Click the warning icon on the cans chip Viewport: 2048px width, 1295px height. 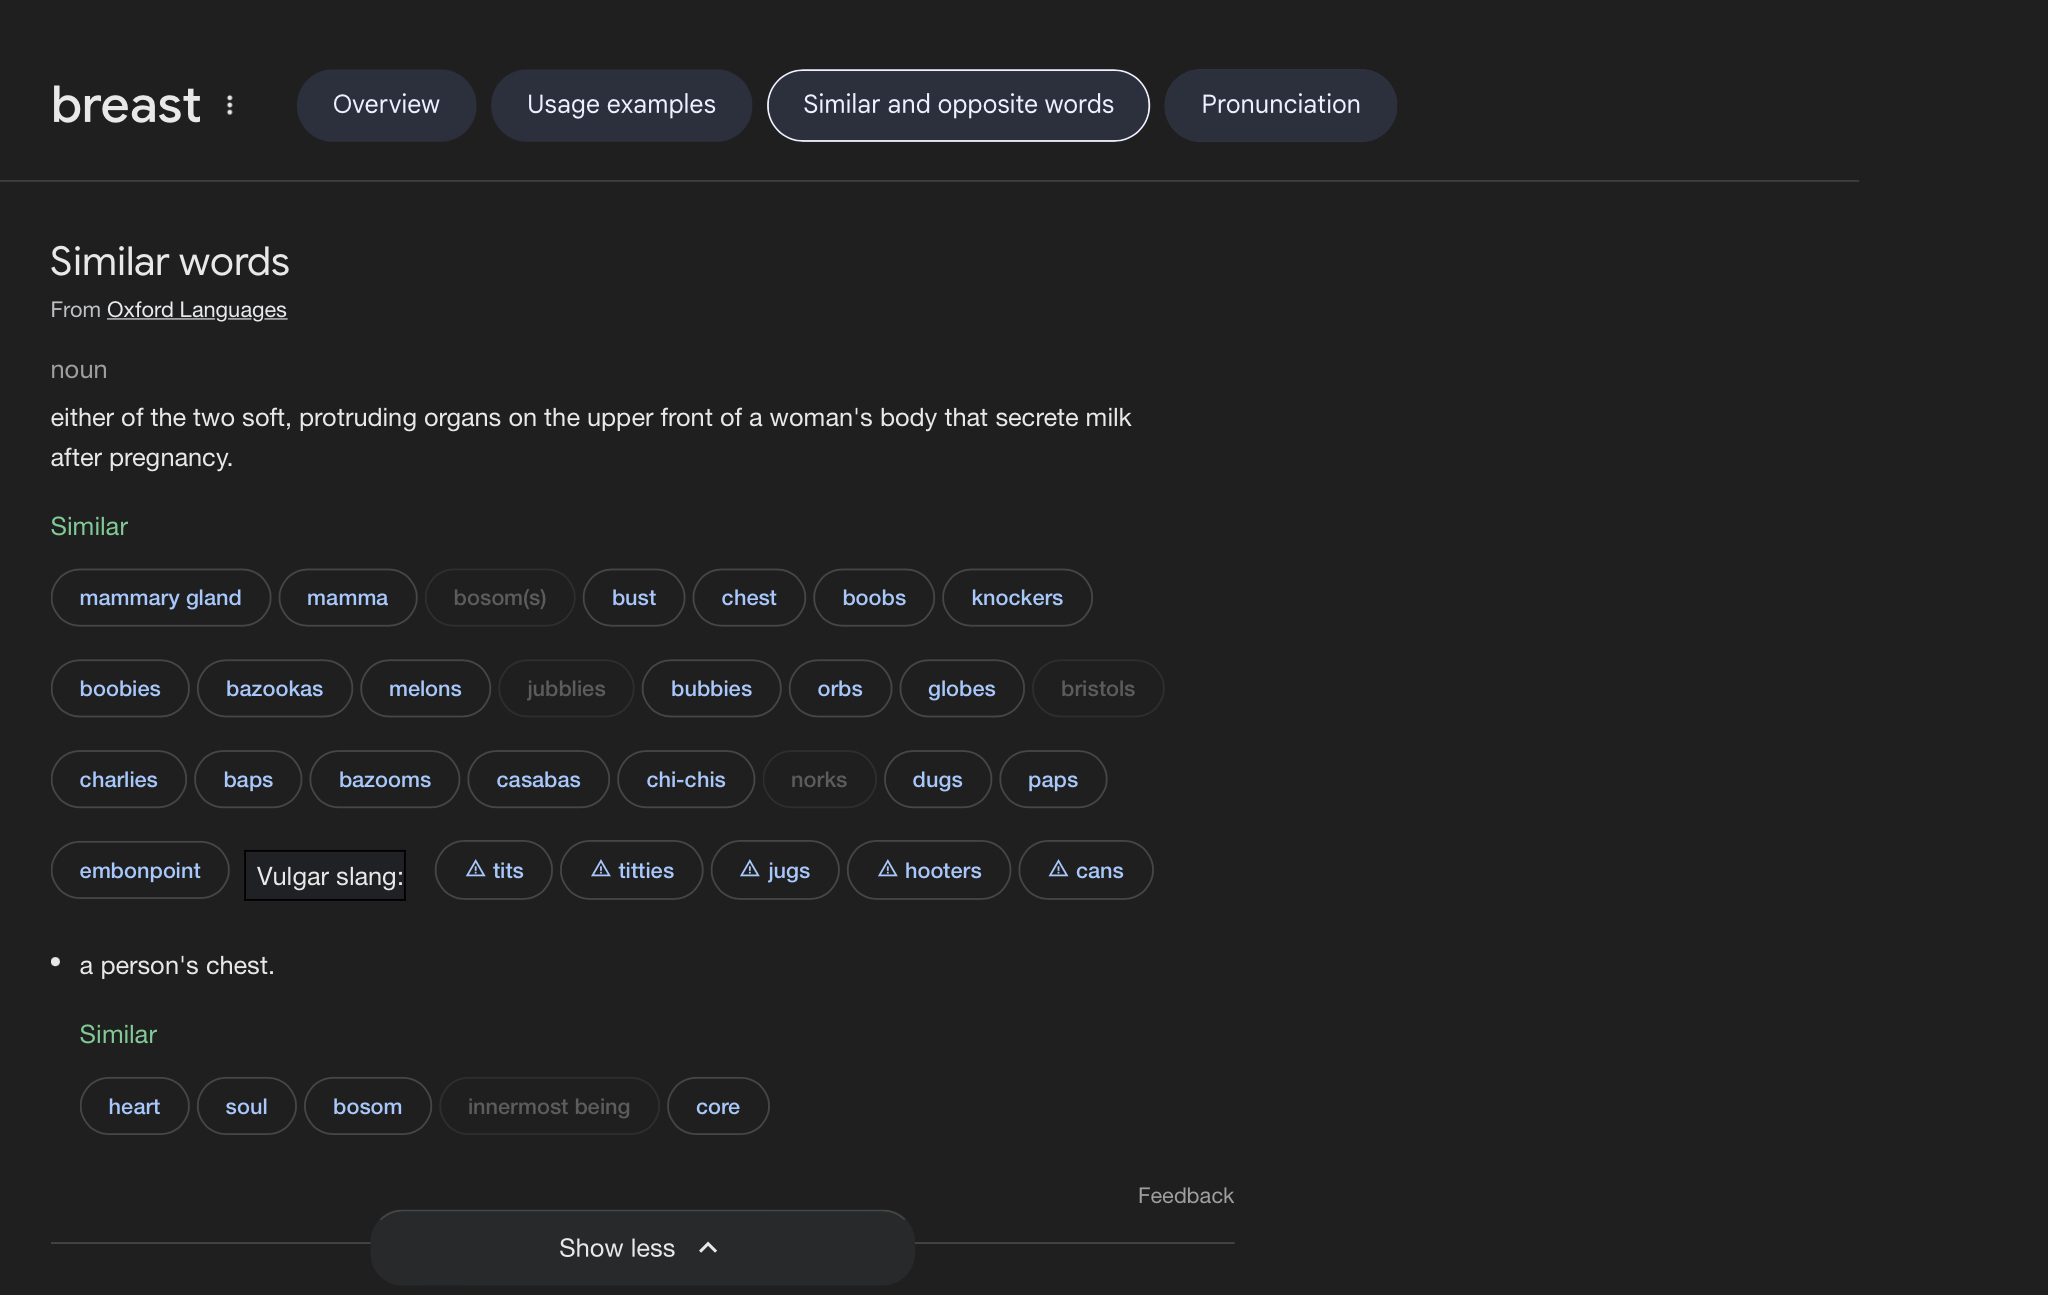1058,869
